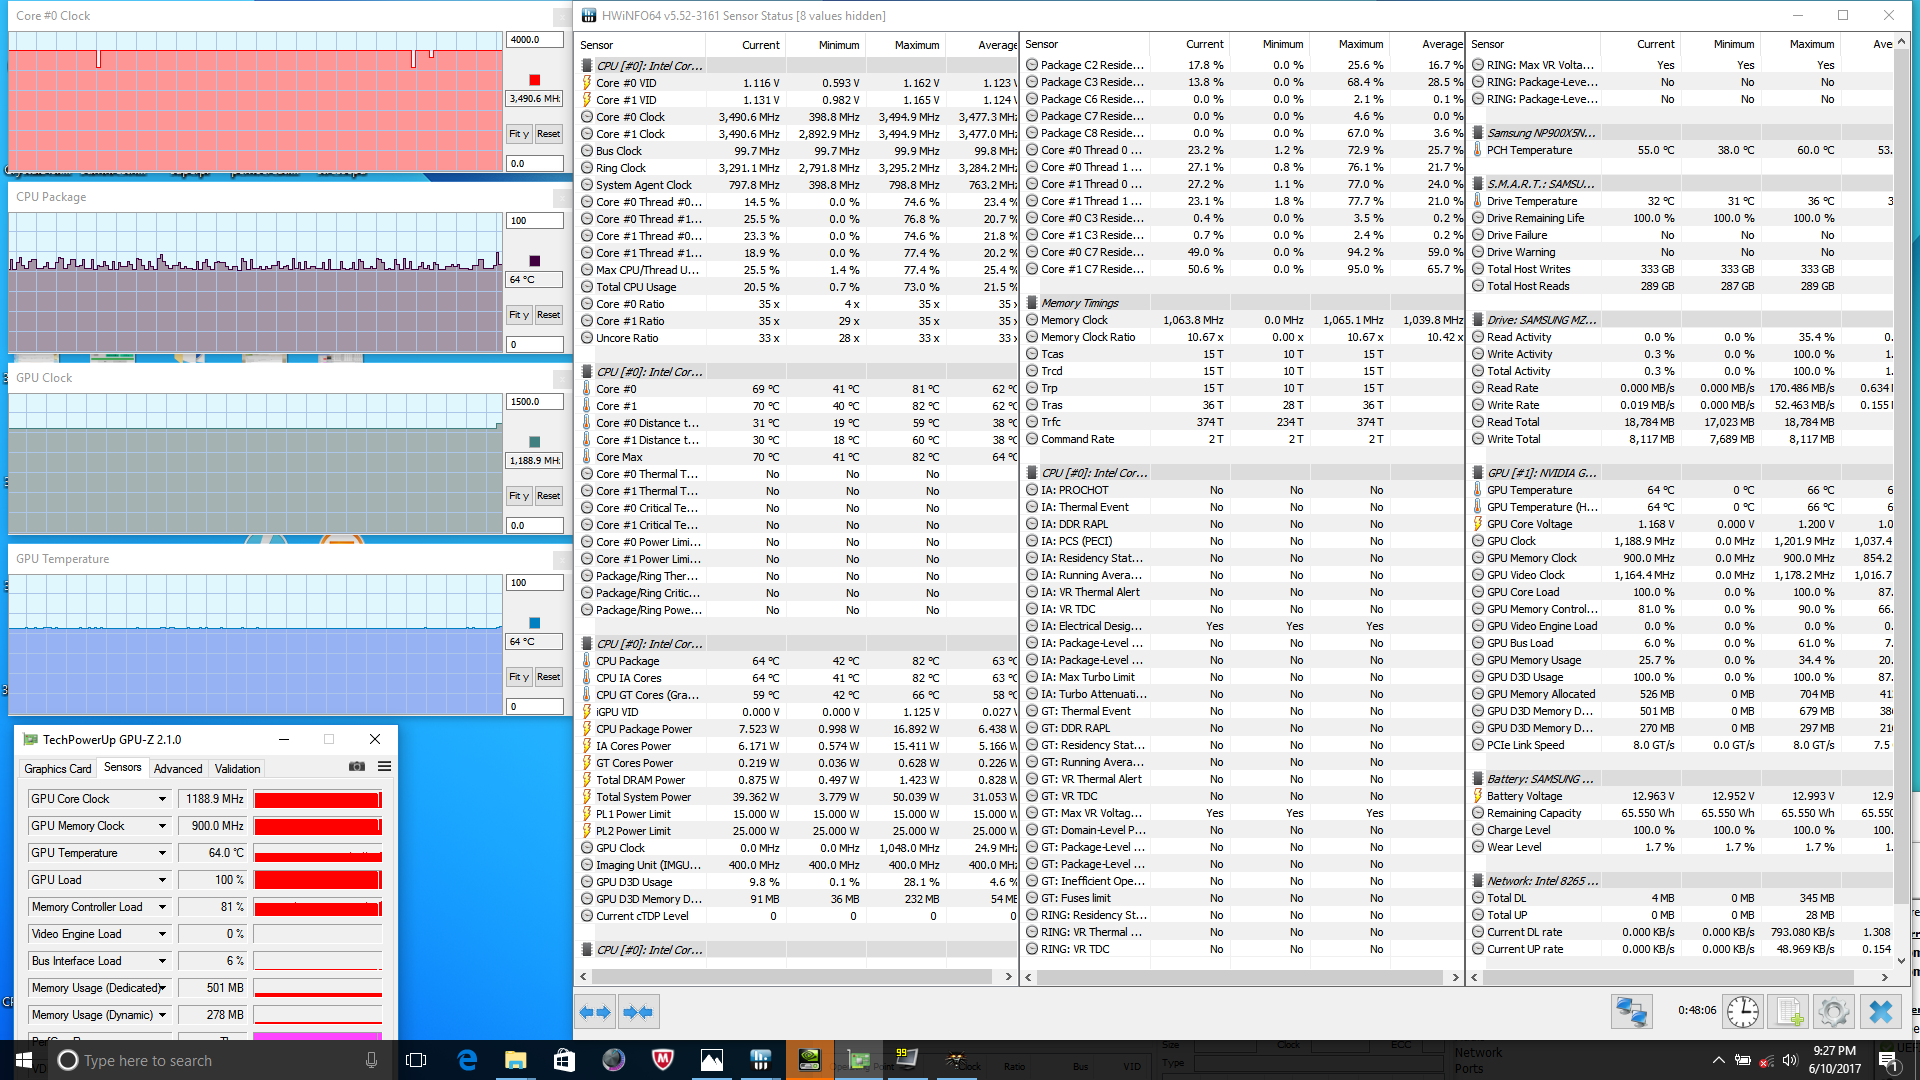Viewport: 1920px width, 1080px height.
Task: Click the Type here to search box
Action: [220, 1060]
